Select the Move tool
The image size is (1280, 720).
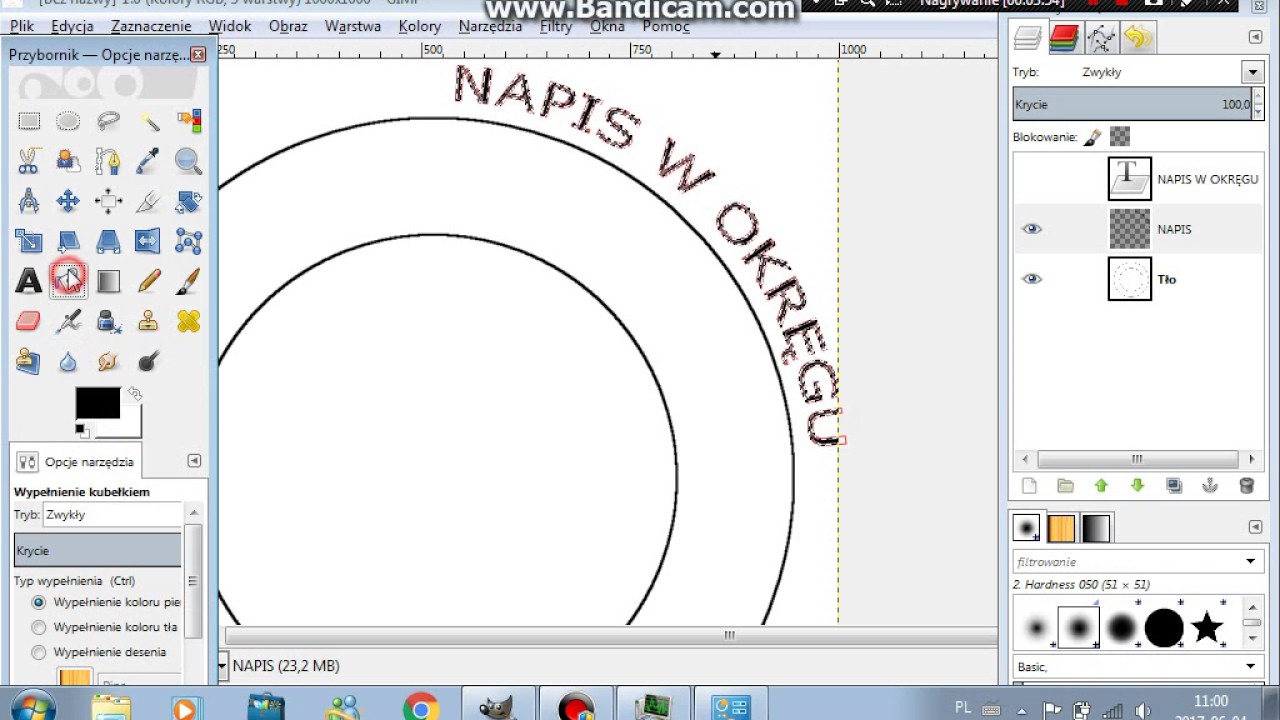68,201
